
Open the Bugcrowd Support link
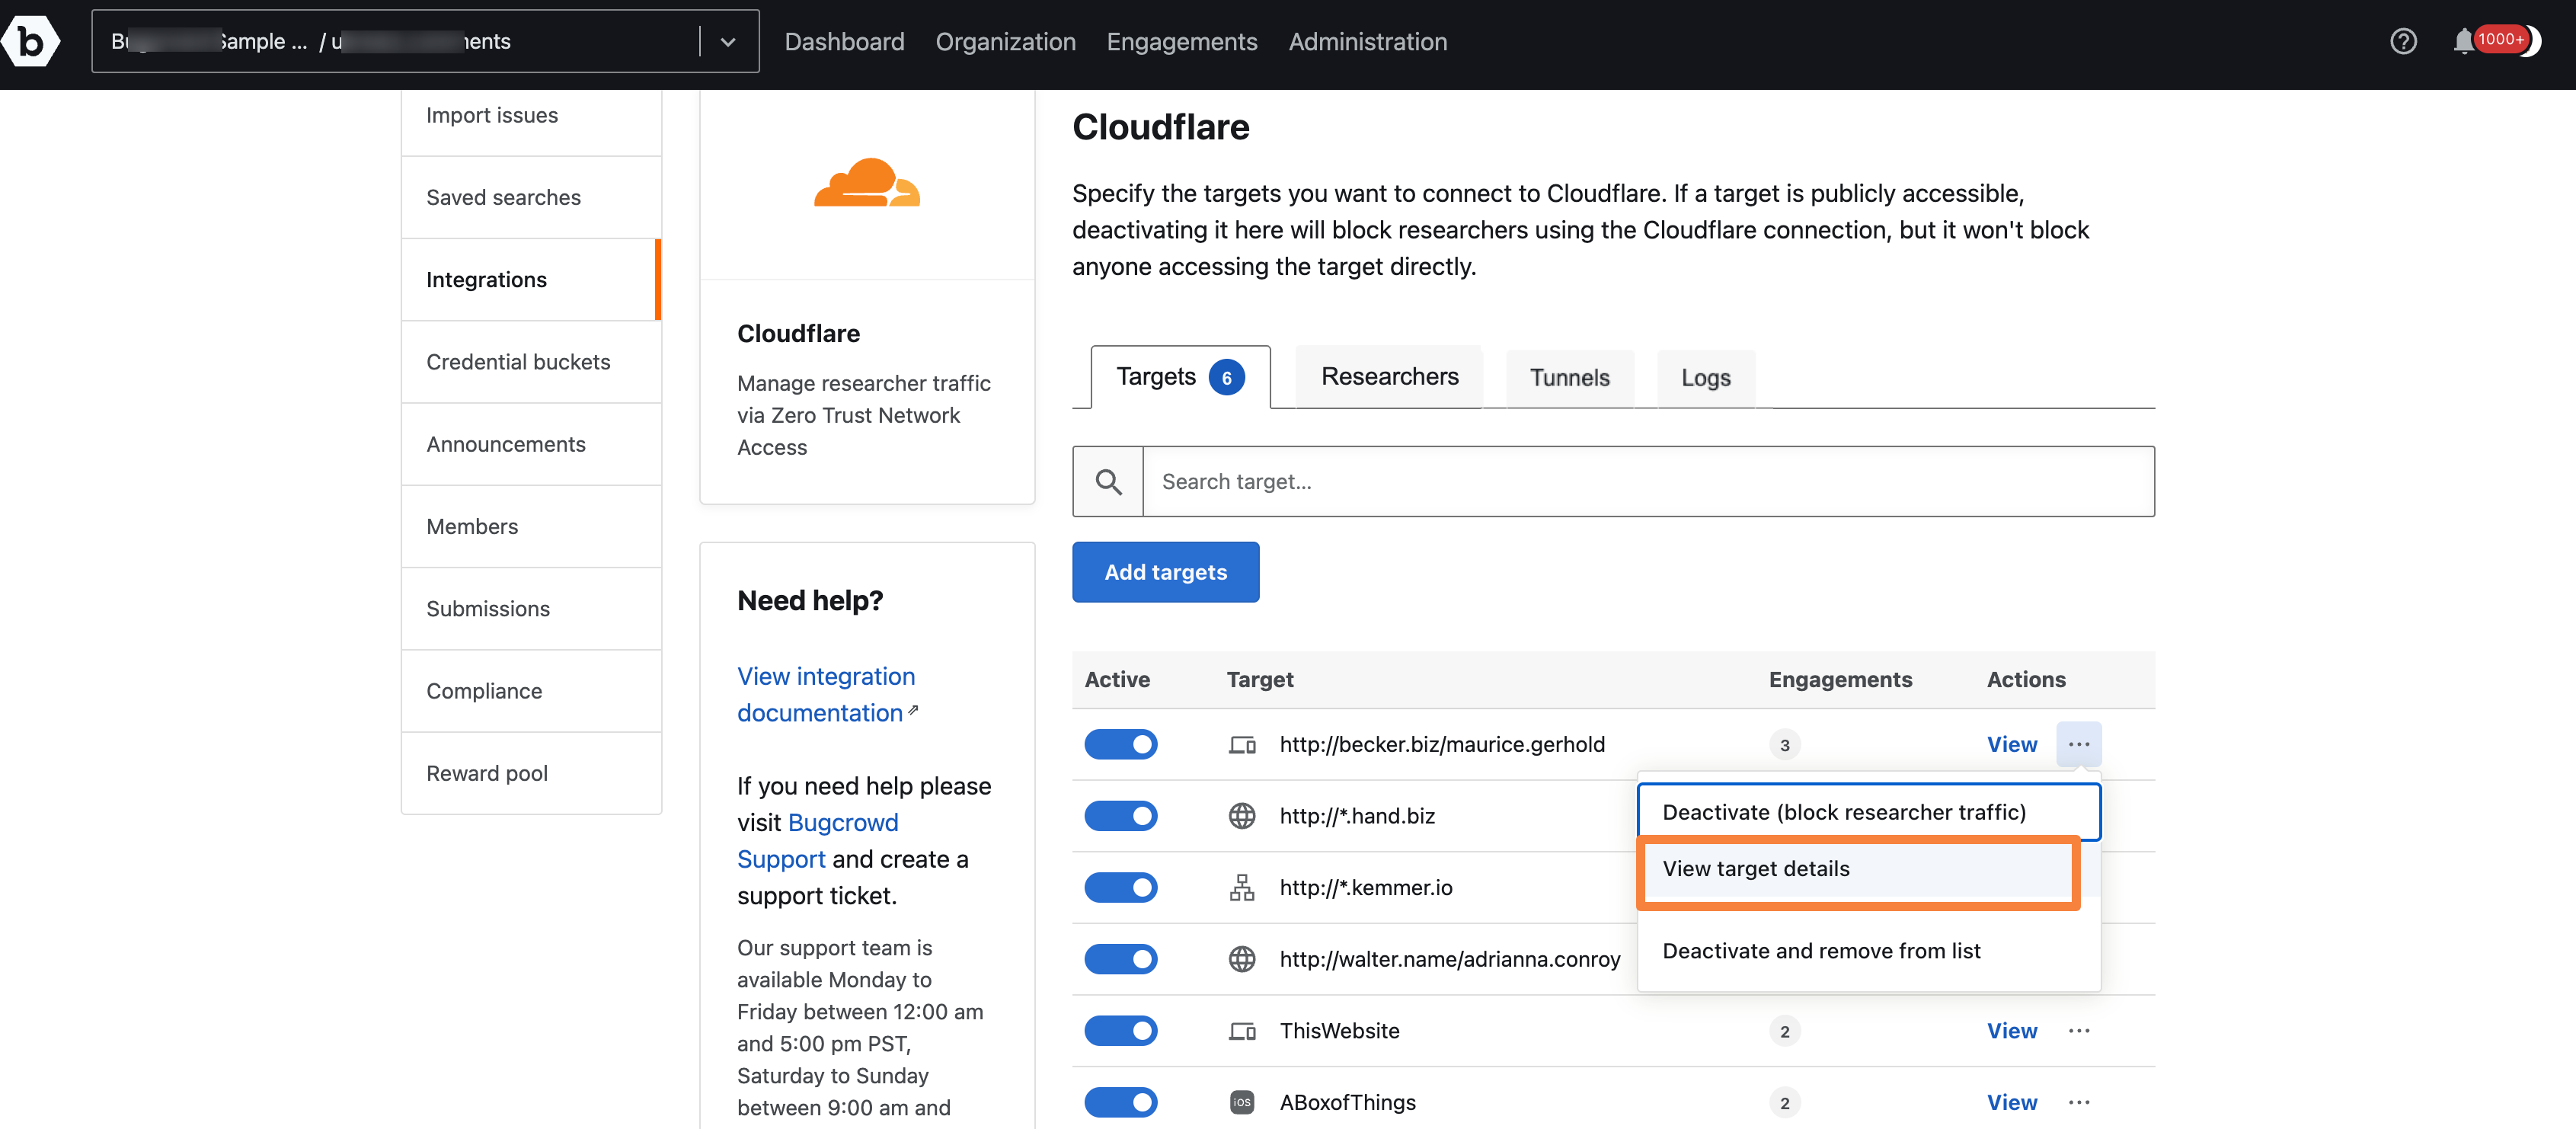(x=817, y=841)
